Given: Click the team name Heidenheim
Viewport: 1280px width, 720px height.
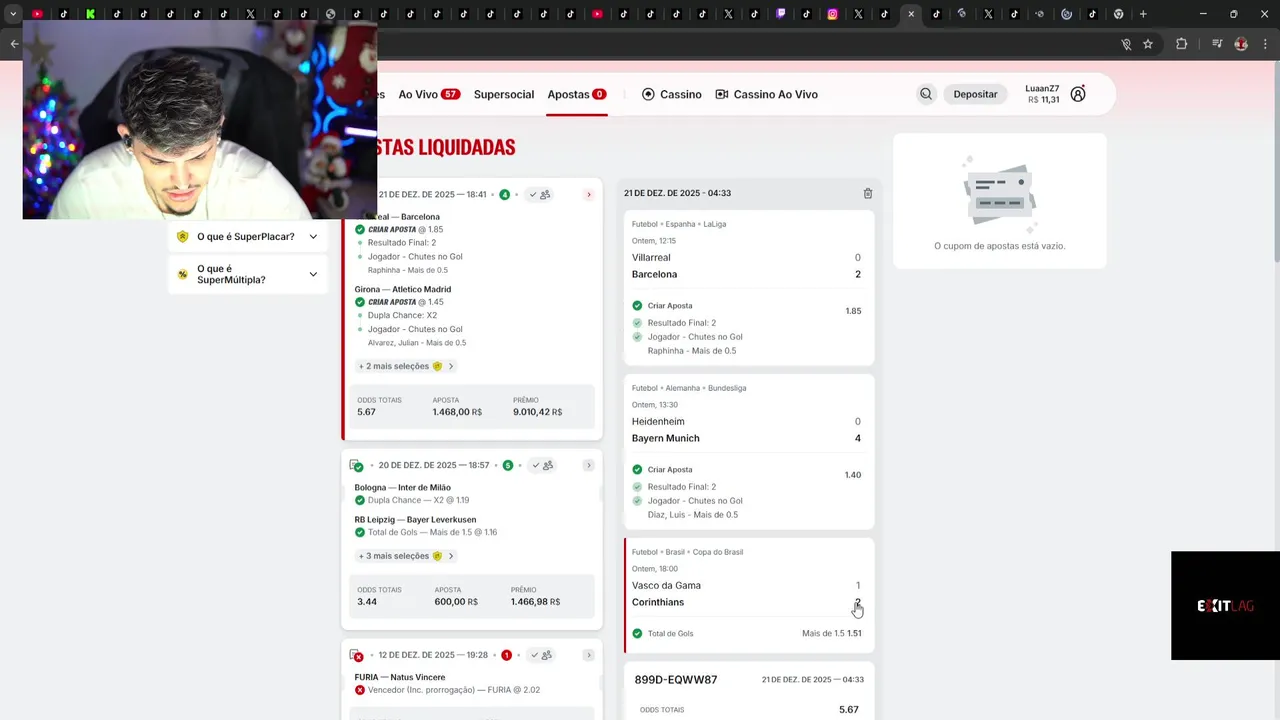Looking at the screenshot, I should (658, 422).
